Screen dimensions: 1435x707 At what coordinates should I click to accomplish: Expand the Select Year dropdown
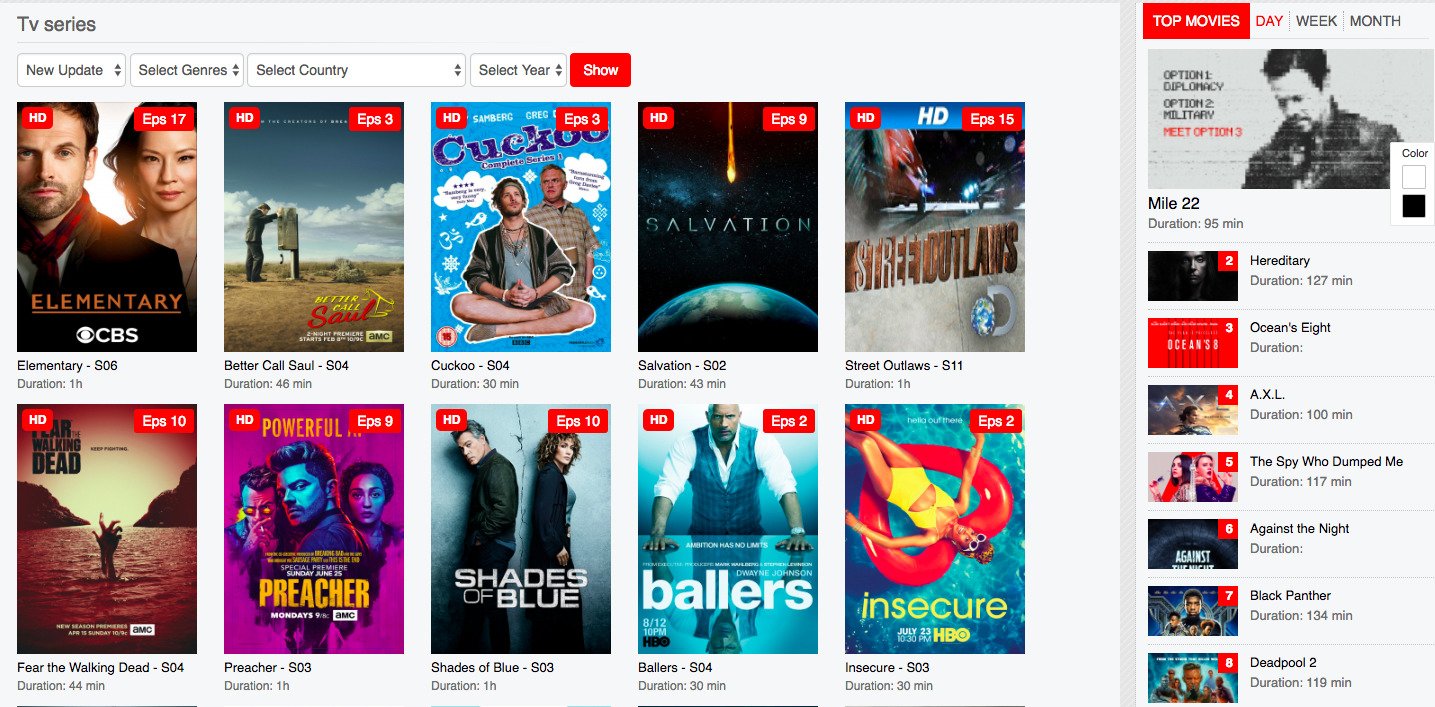[x=518, y=70]
